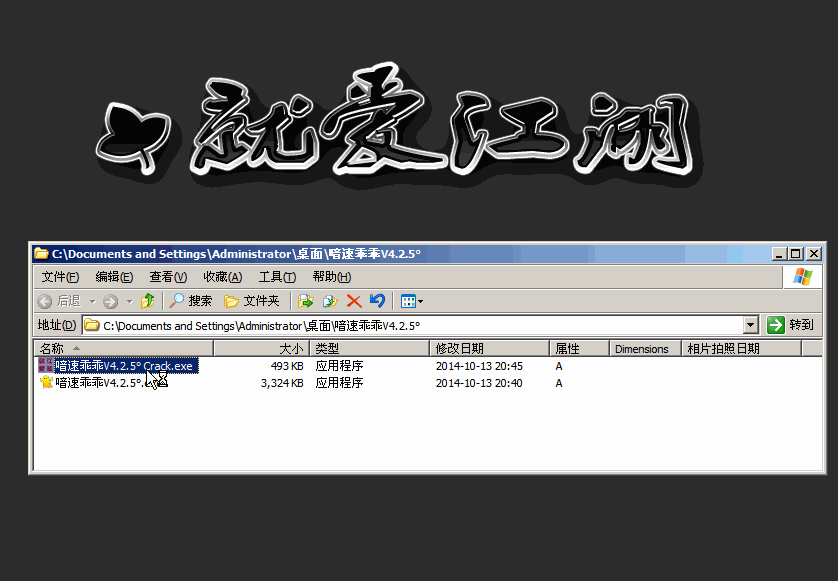Delete selected file with red X
This screenshot has height=581, width=838.
coord(353,301)
